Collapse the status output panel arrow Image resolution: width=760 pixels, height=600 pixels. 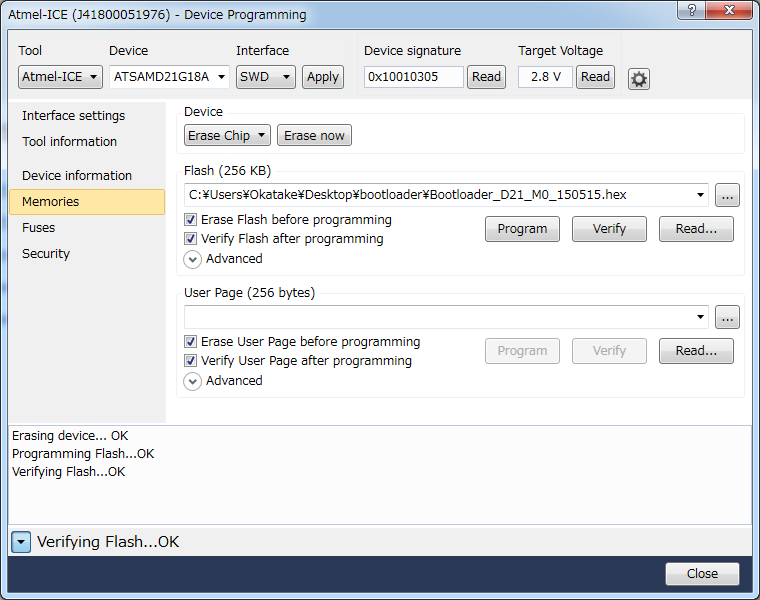21,542
